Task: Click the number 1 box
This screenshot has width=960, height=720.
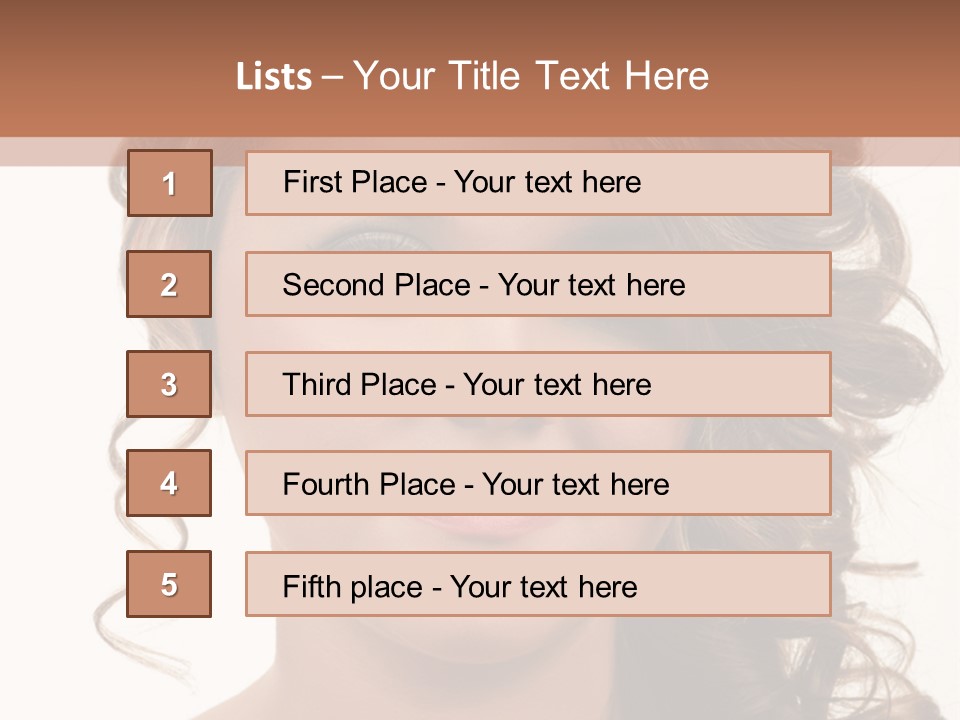Action: 170,183
